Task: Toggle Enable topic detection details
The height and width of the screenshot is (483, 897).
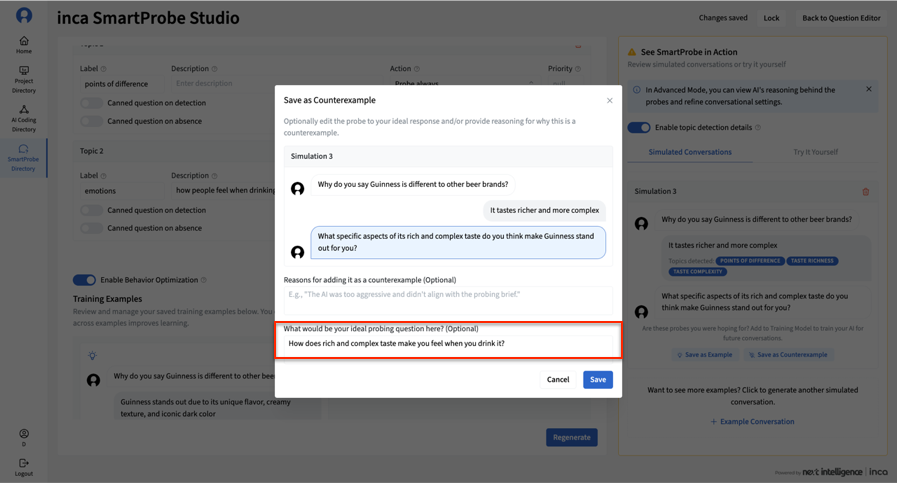Action: click(x=638, y=127)
